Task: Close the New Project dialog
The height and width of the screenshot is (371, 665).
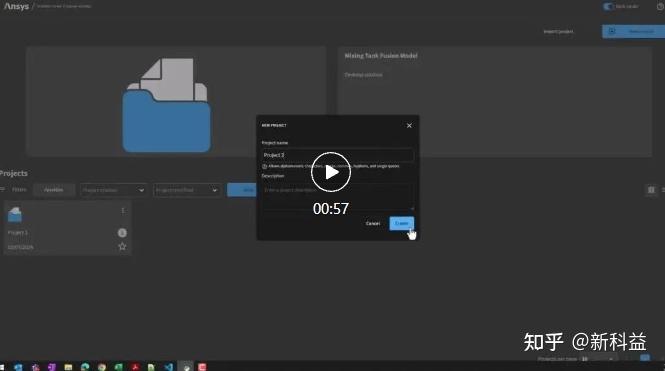Action: coord(409,126)
